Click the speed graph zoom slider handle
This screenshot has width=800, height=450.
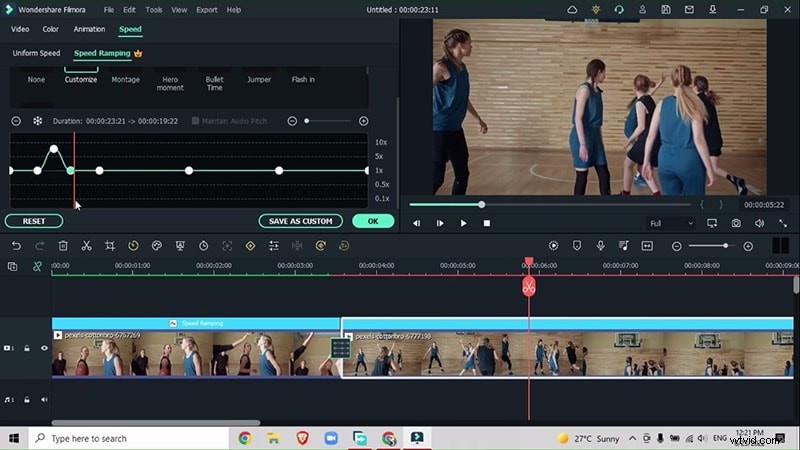(307, 121)
